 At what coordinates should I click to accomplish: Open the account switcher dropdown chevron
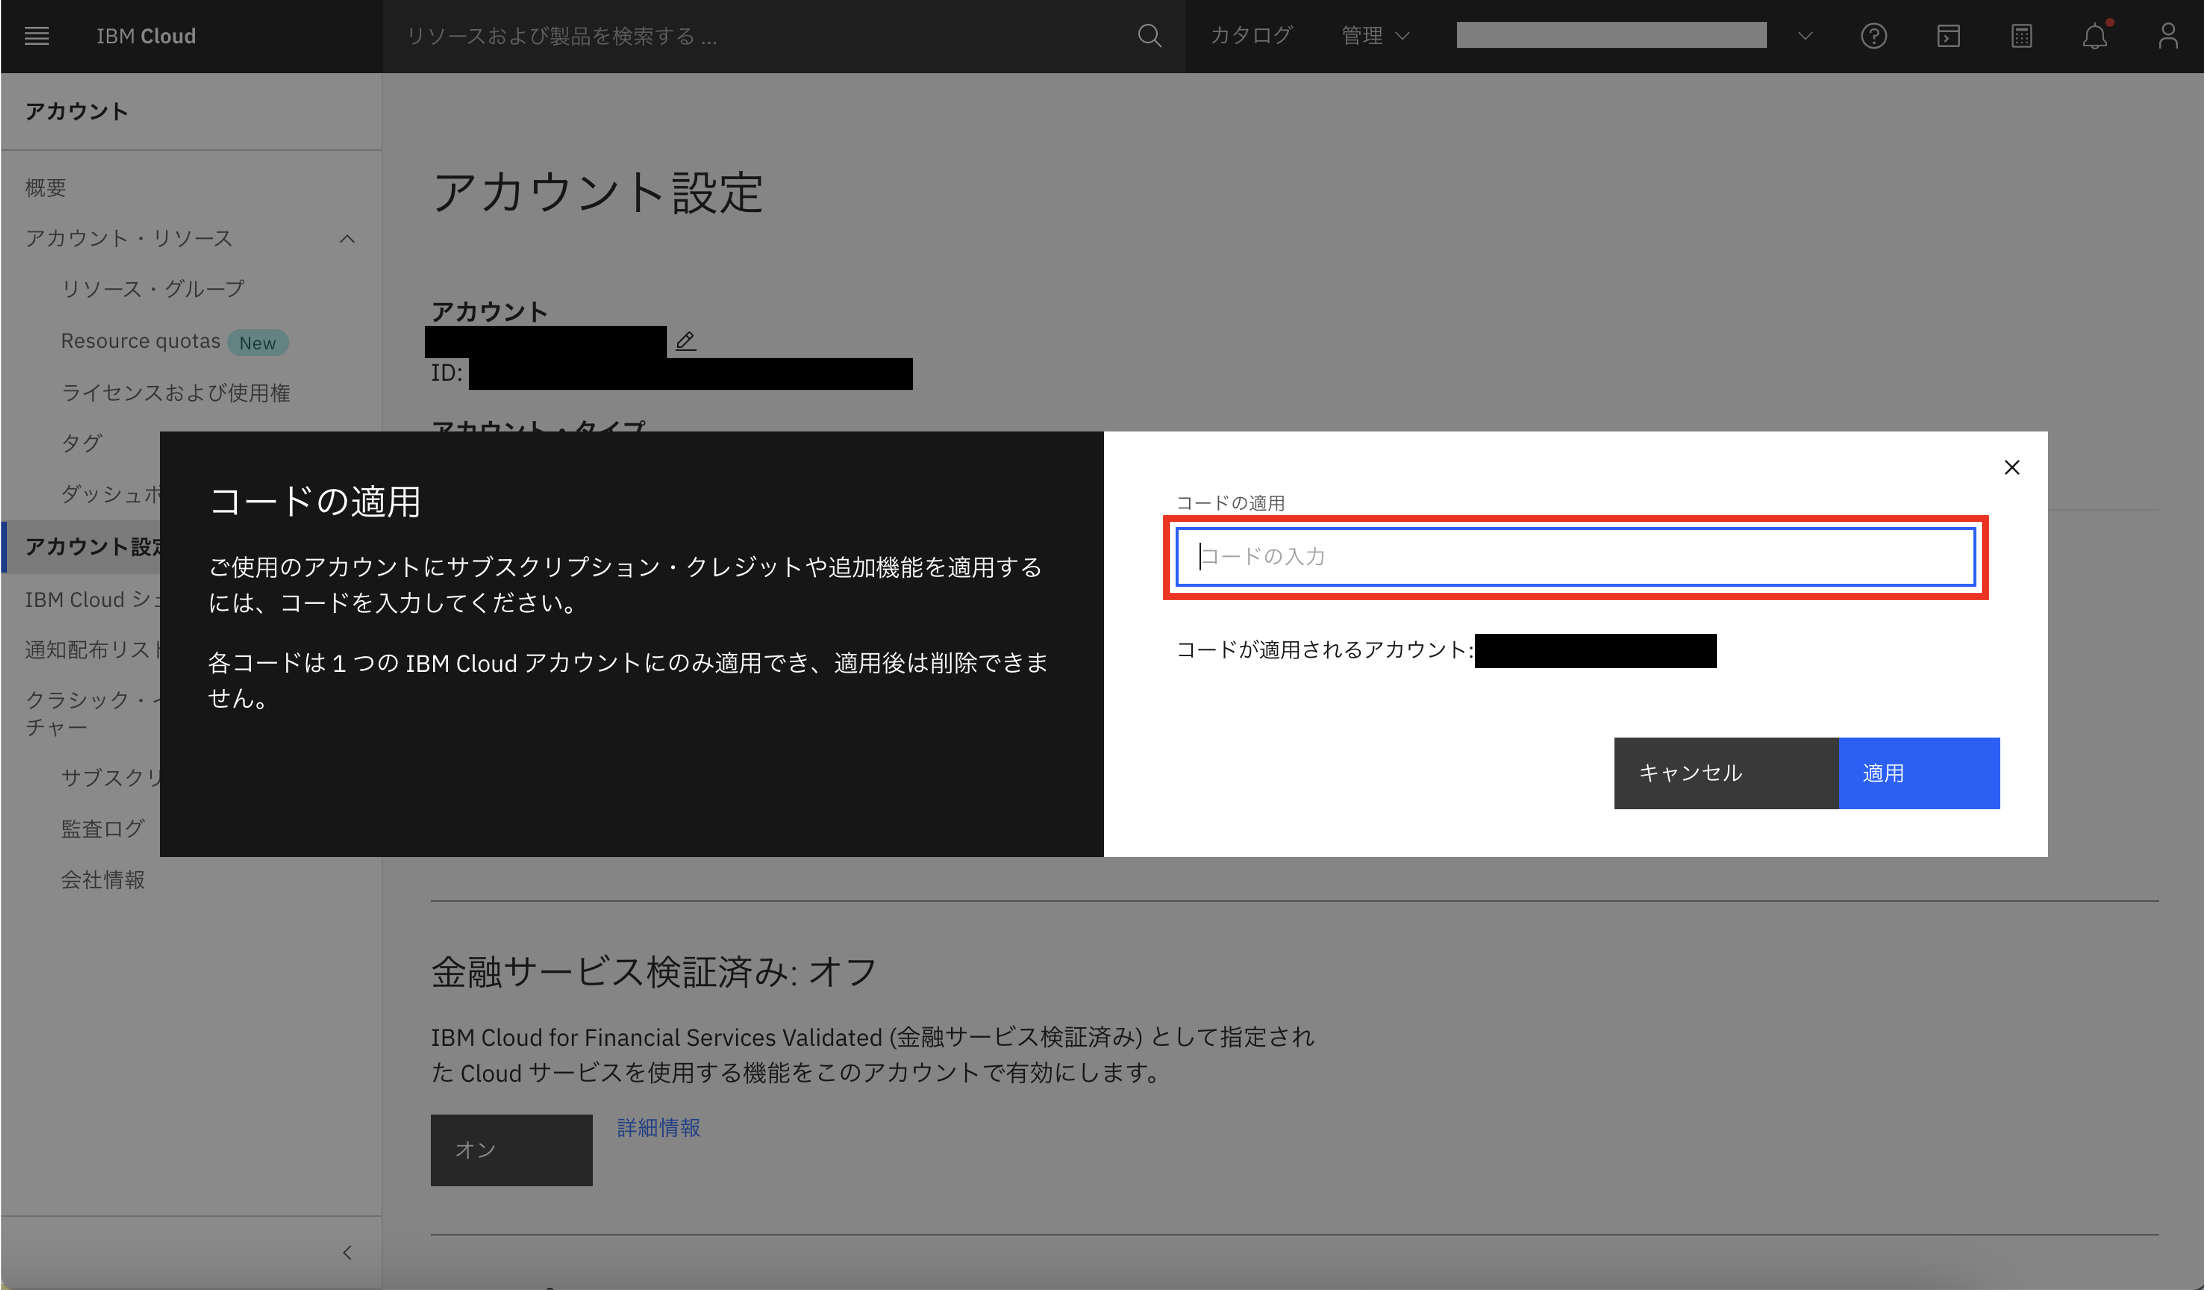coord(1805,36)
